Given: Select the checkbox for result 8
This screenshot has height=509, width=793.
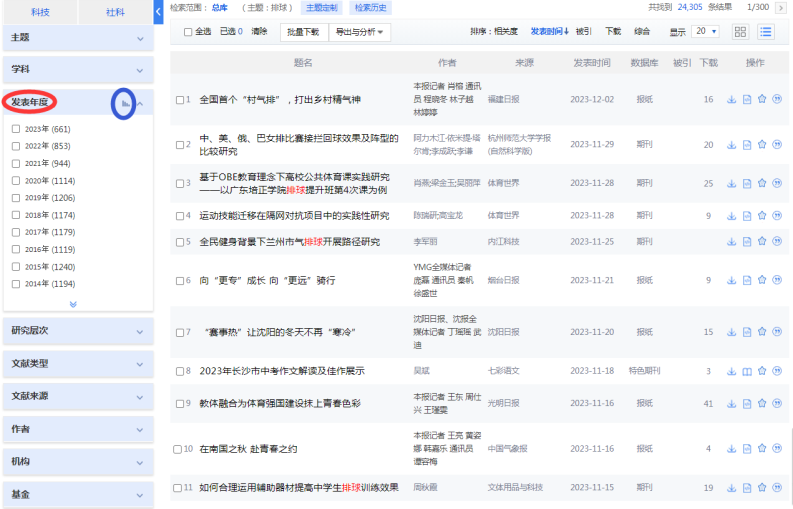Looking at the screenshot, I should click(x=180, y=371).
